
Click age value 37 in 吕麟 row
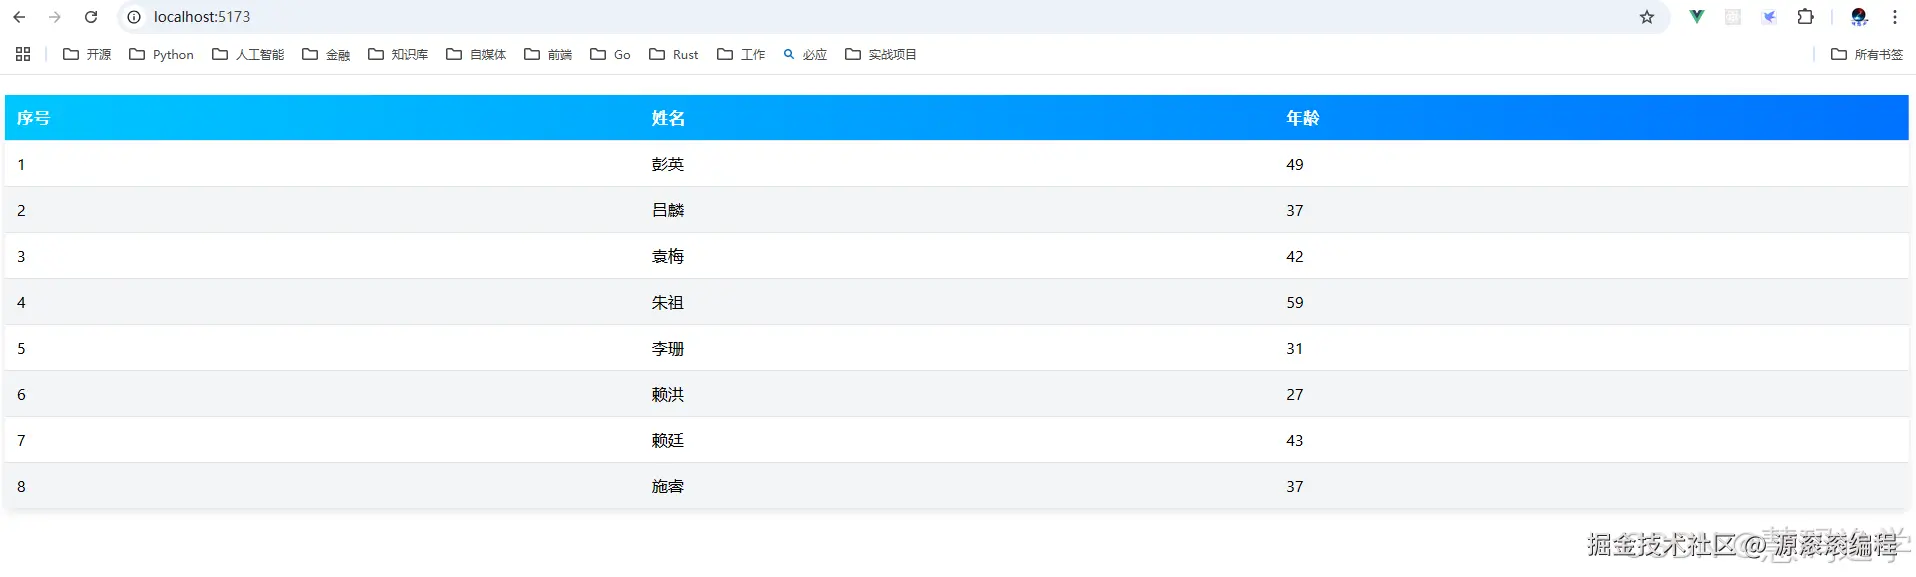[x=1295, y=210]
